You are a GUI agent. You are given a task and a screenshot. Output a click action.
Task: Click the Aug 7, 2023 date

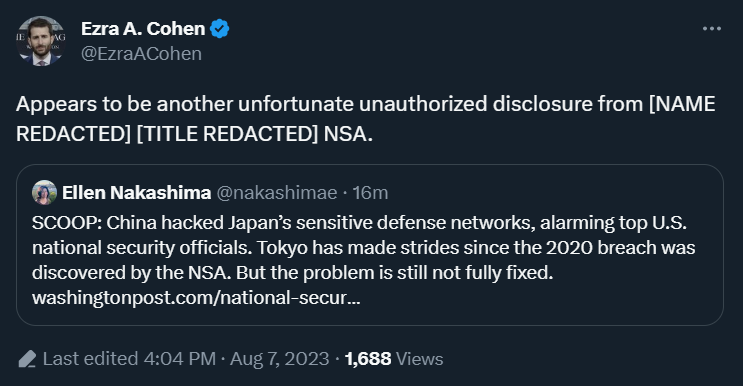pos(280,359)
